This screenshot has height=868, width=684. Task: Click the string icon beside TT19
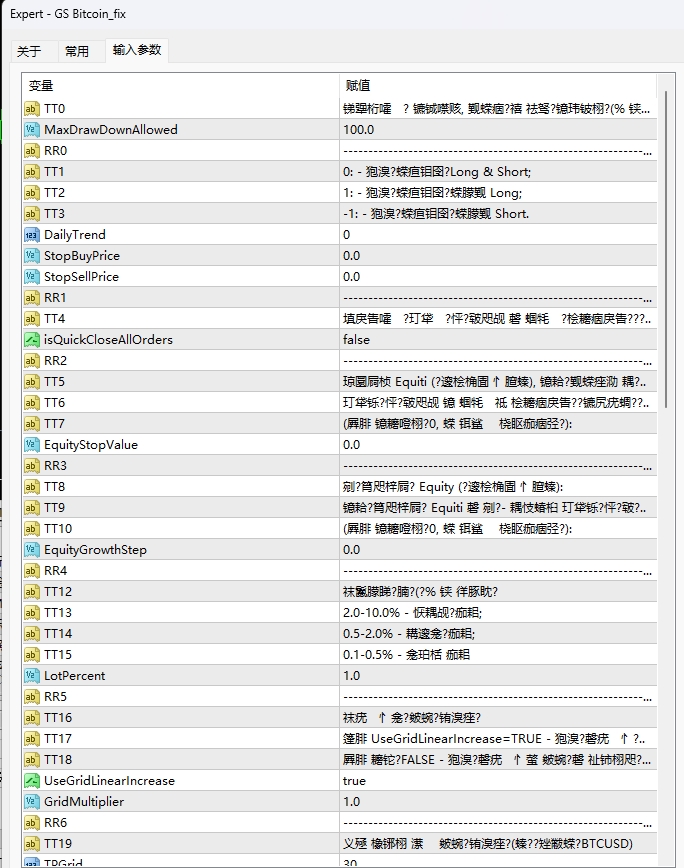[x=32, y=844]
